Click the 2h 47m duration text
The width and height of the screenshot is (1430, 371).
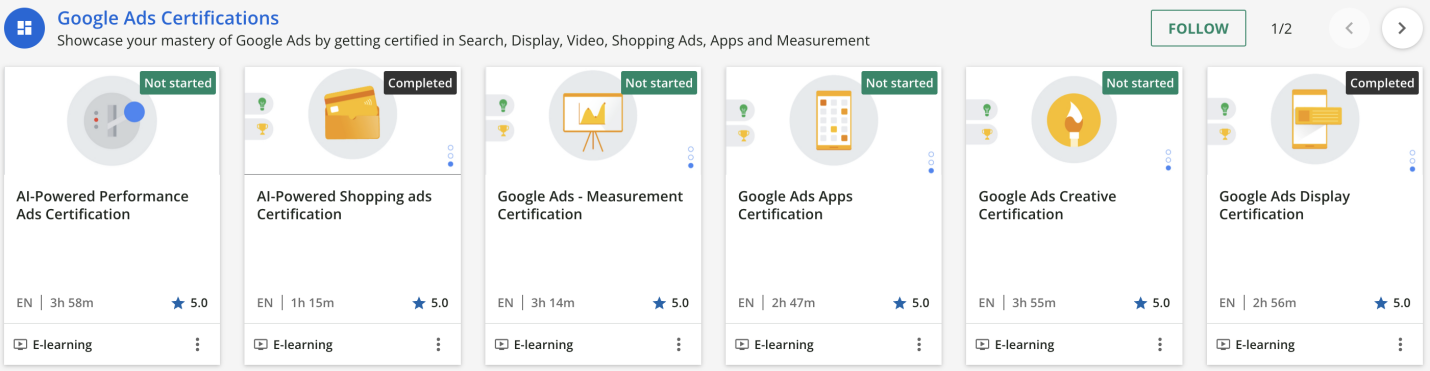[794, 303]
